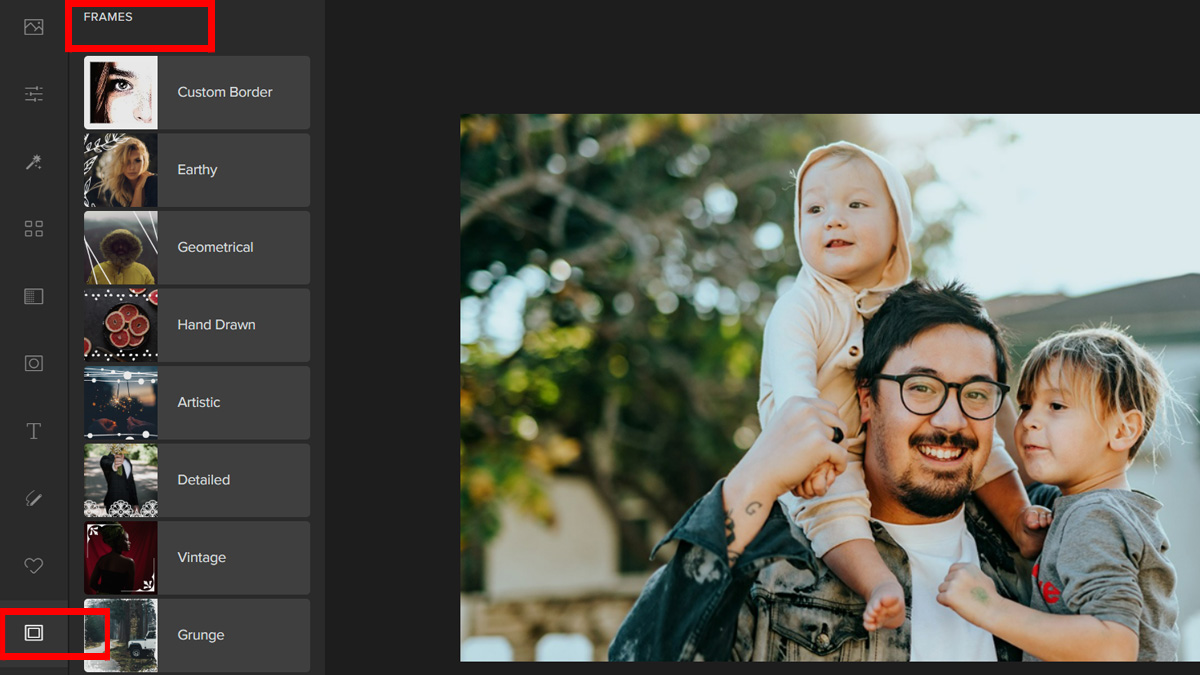Choose the Detailed frames label

pyautogui.click(x=204, y=480)
